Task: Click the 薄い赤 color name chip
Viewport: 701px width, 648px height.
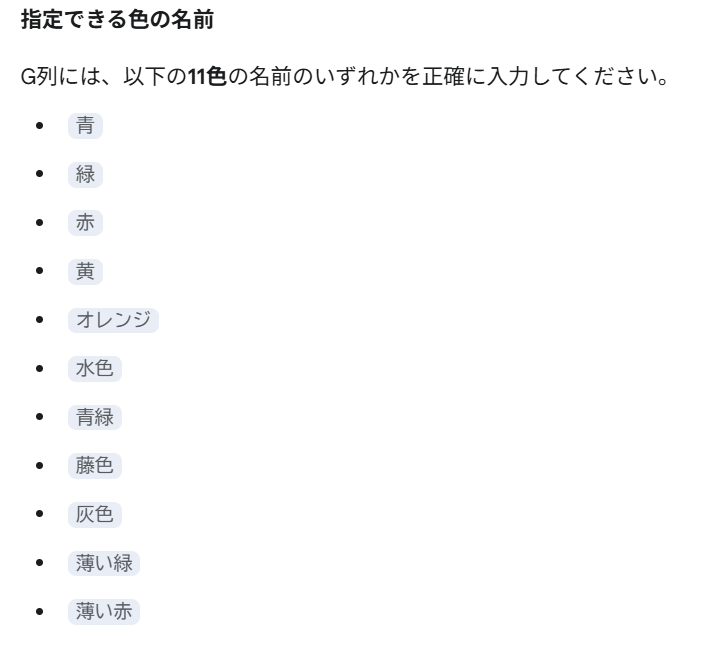Action: pyautogui.click(x=104, y=609)
